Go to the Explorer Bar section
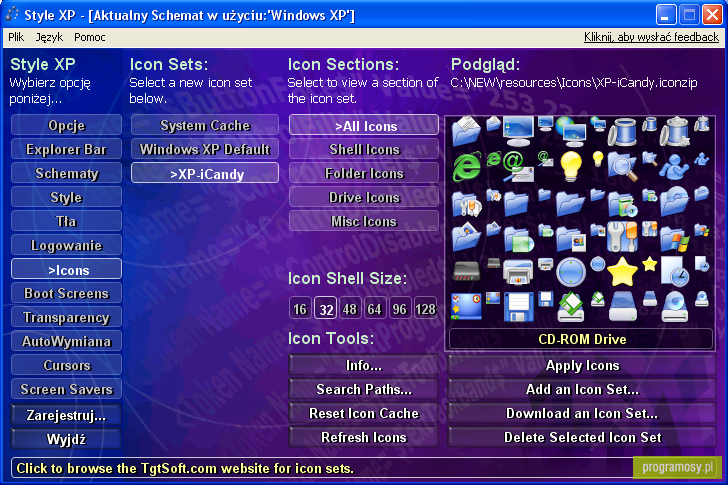The image size is (728, 485). coord(66,149)
